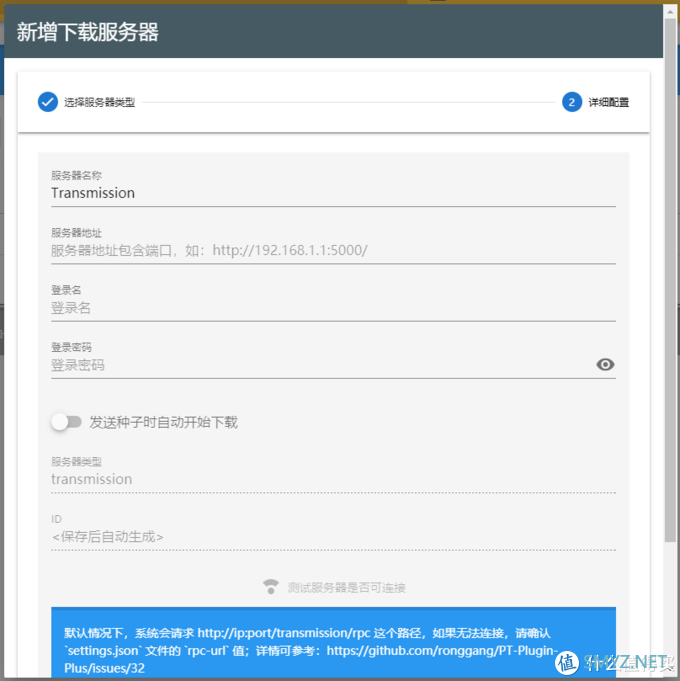Click the wifi test connection icon

[271, 587]
